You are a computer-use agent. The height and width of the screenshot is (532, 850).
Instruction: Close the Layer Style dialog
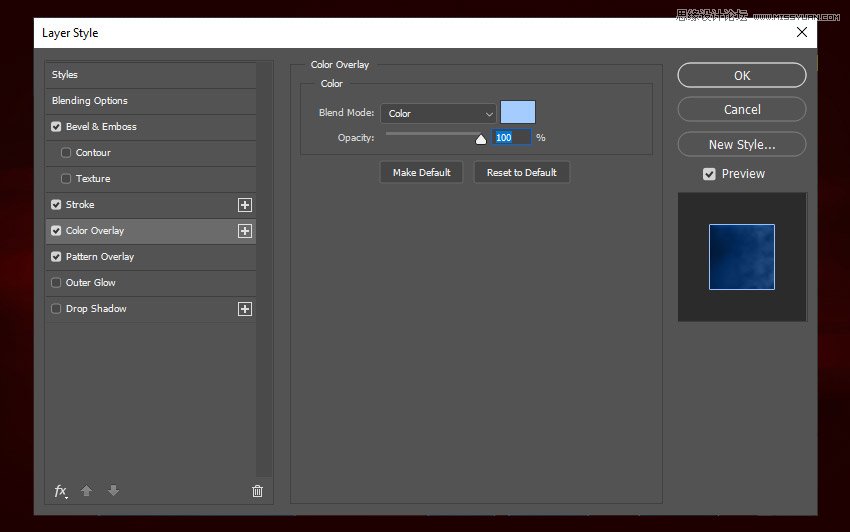pos(801,32)
